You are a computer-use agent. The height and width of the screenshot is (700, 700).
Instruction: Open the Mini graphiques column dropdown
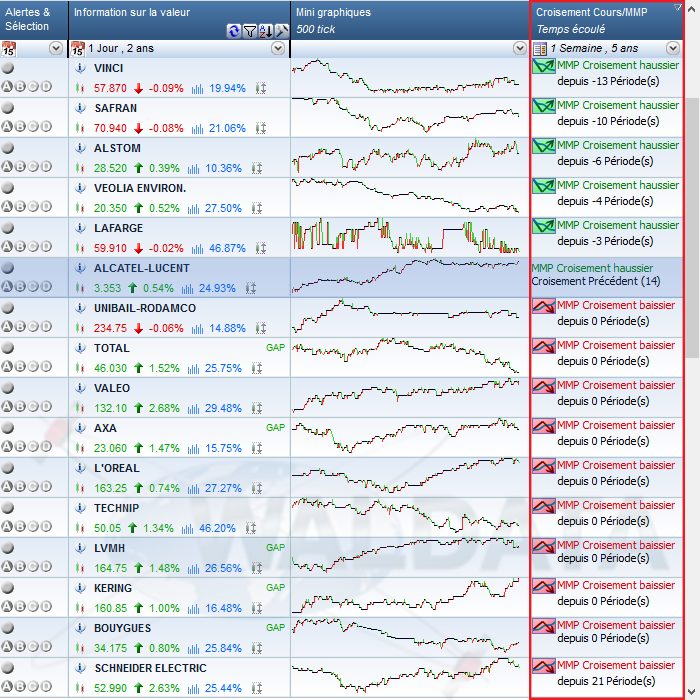coord(520,48)
